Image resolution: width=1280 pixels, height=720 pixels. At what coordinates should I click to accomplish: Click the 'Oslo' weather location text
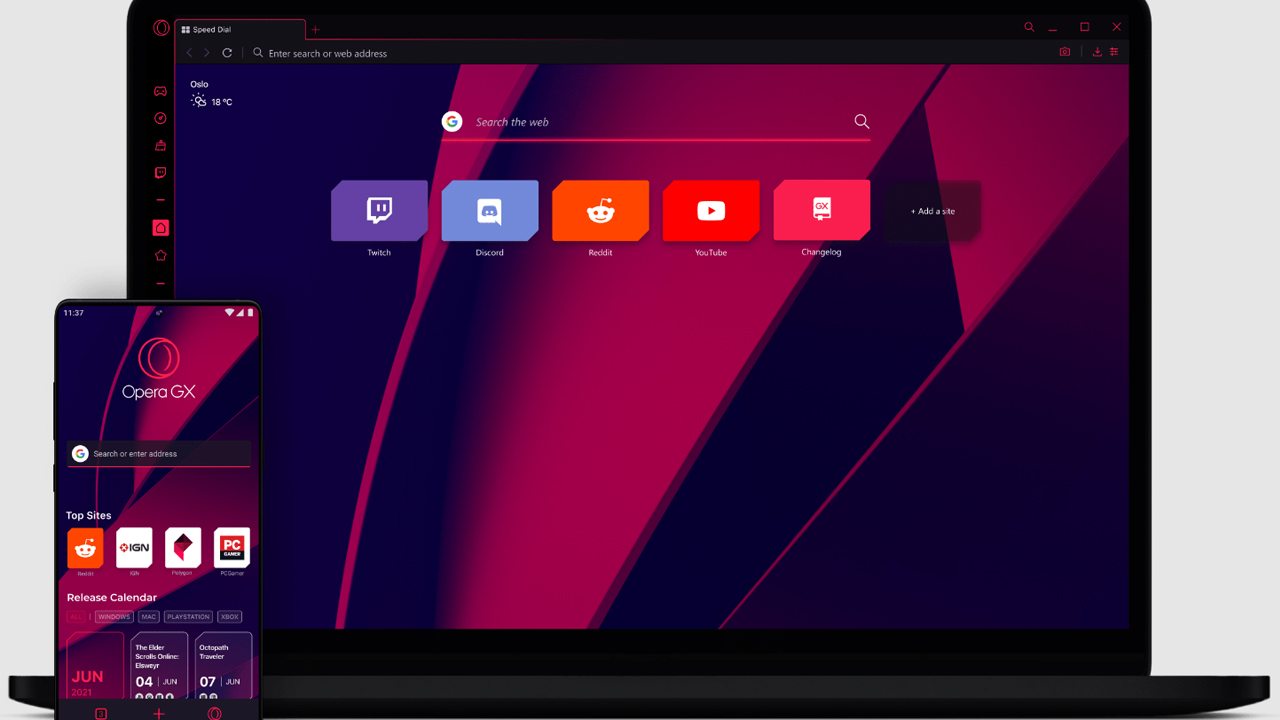pyautogui.click(x=199, y=84)
